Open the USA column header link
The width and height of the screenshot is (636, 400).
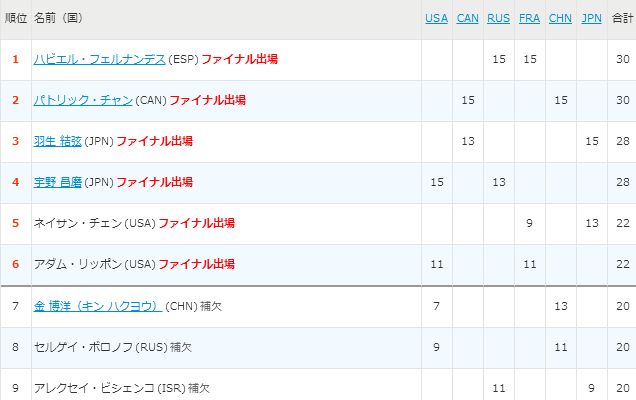(436, 18)
